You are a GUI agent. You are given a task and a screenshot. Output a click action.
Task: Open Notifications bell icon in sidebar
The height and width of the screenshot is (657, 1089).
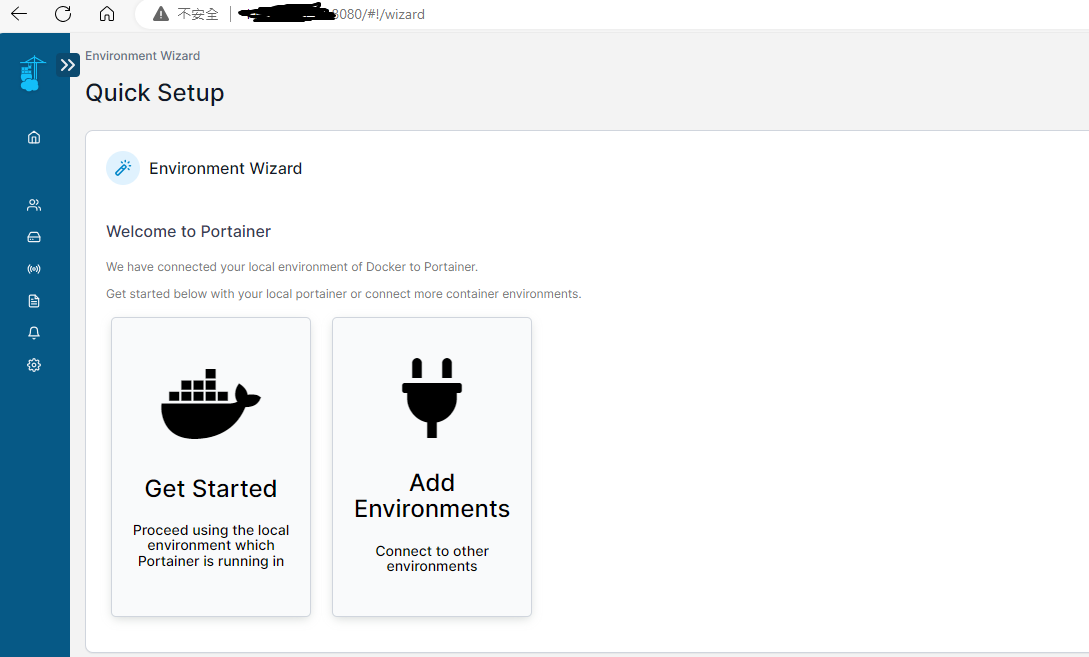pos(34,333)
